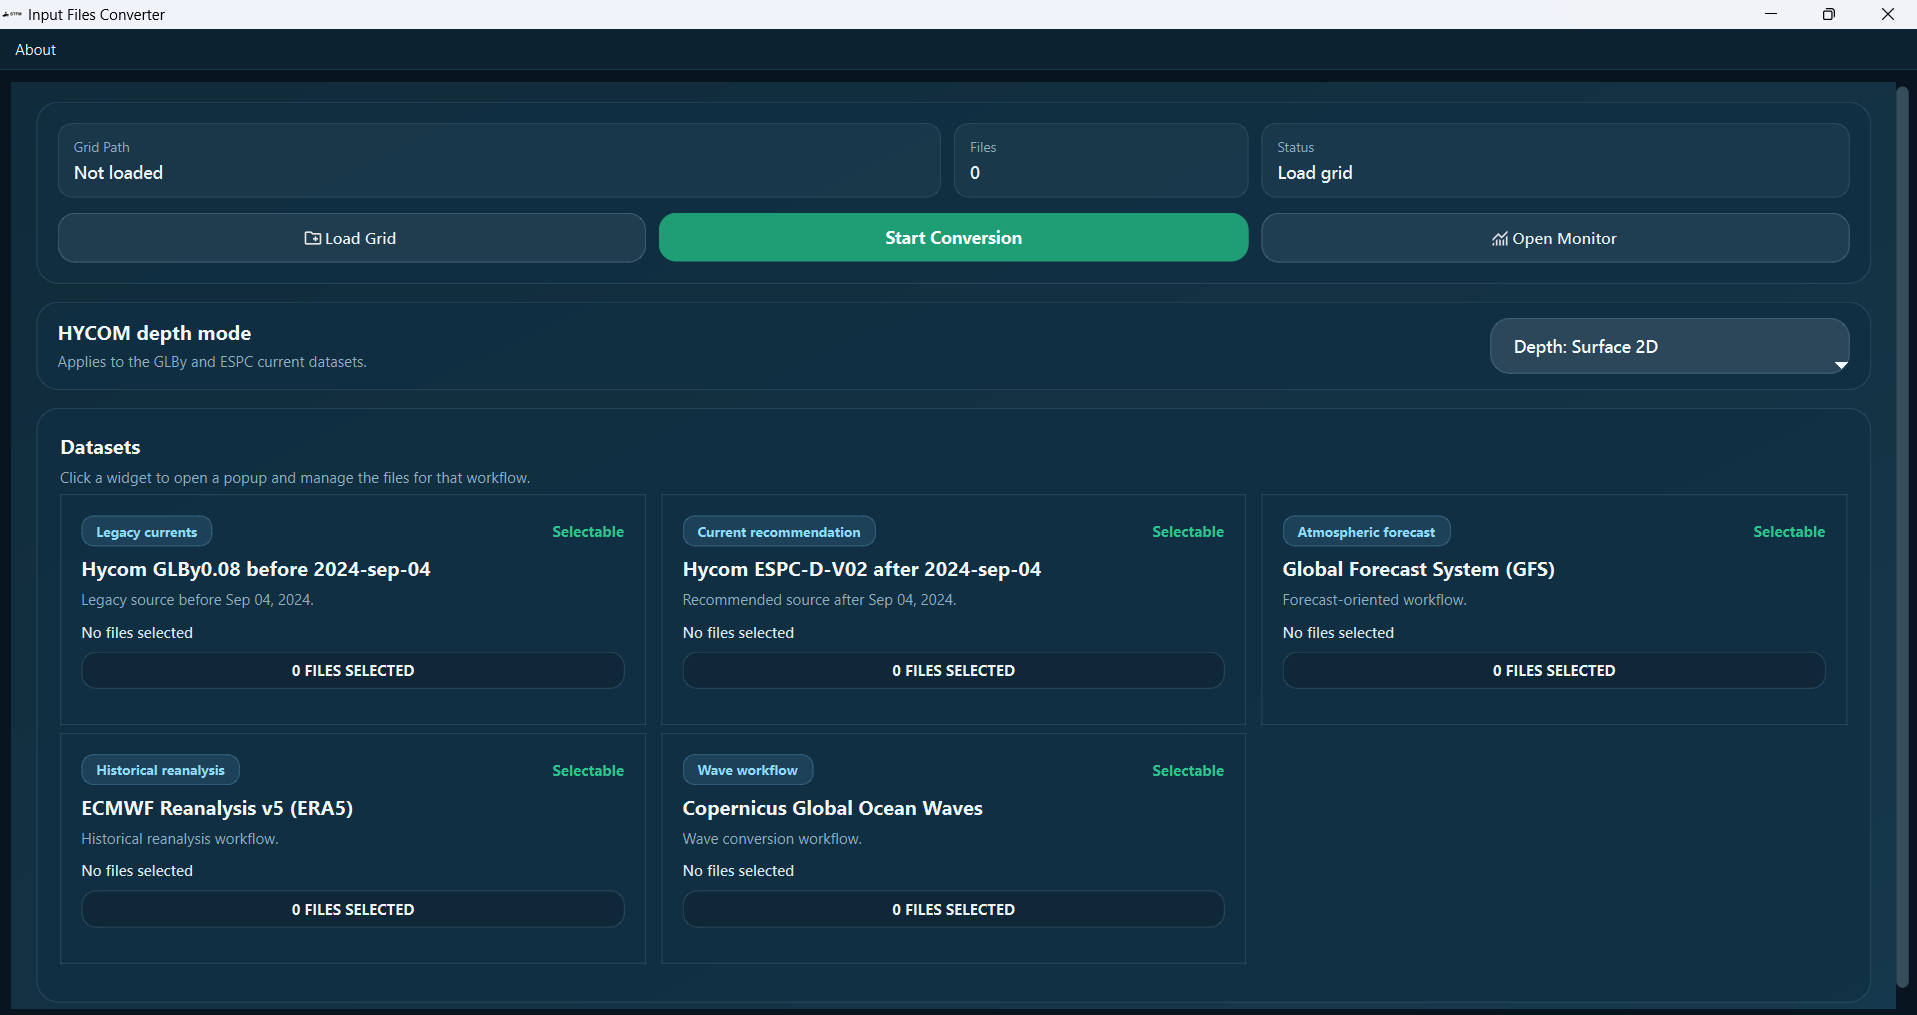The height and width of the screenshot is (1015, 1917).
Task: Restore down the Input Files Converter window
Action: click(x=1829, y=14)
